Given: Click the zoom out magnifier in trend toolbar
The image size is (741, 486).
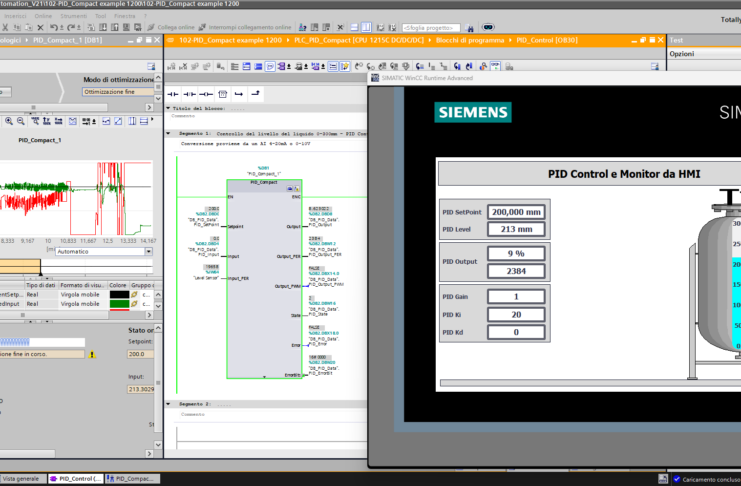Looking at the screenshot, I should pyautogui.click(x=21, y=122).
